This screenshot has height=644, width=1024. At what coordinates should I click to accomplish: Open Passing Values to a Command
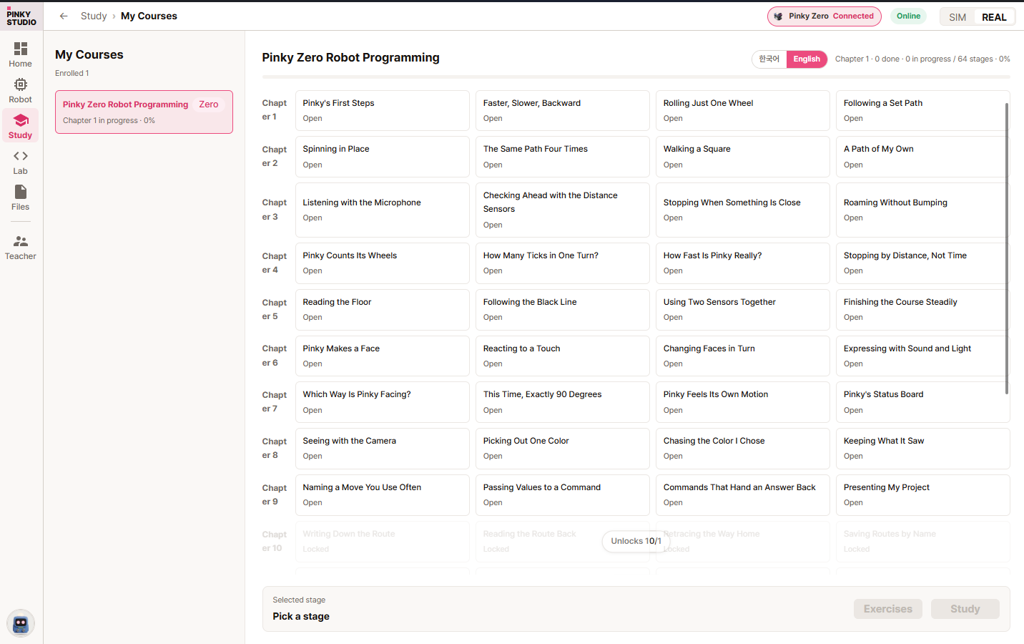[562, 494]
